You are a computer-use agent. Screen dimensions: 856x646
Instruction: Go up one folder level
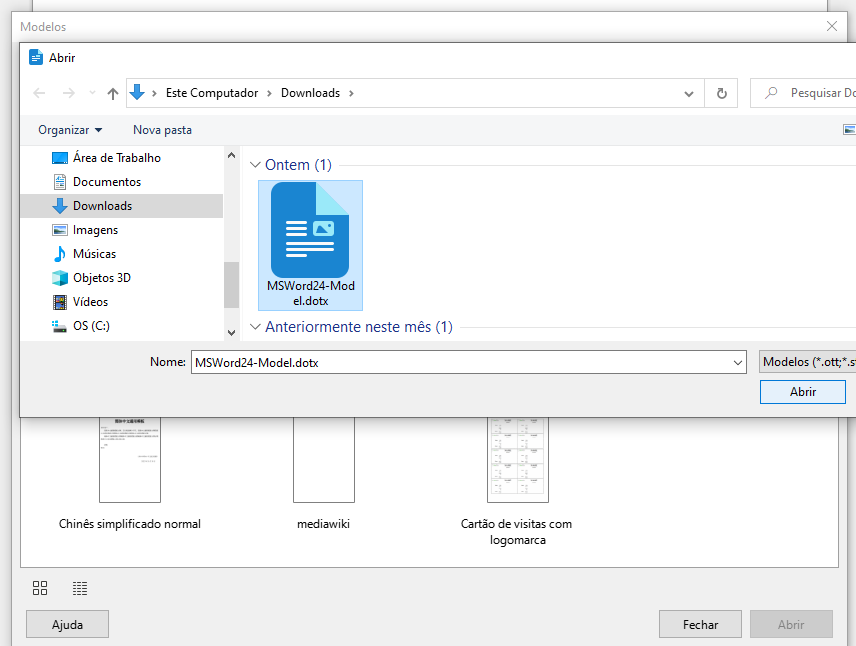(111, 92)
